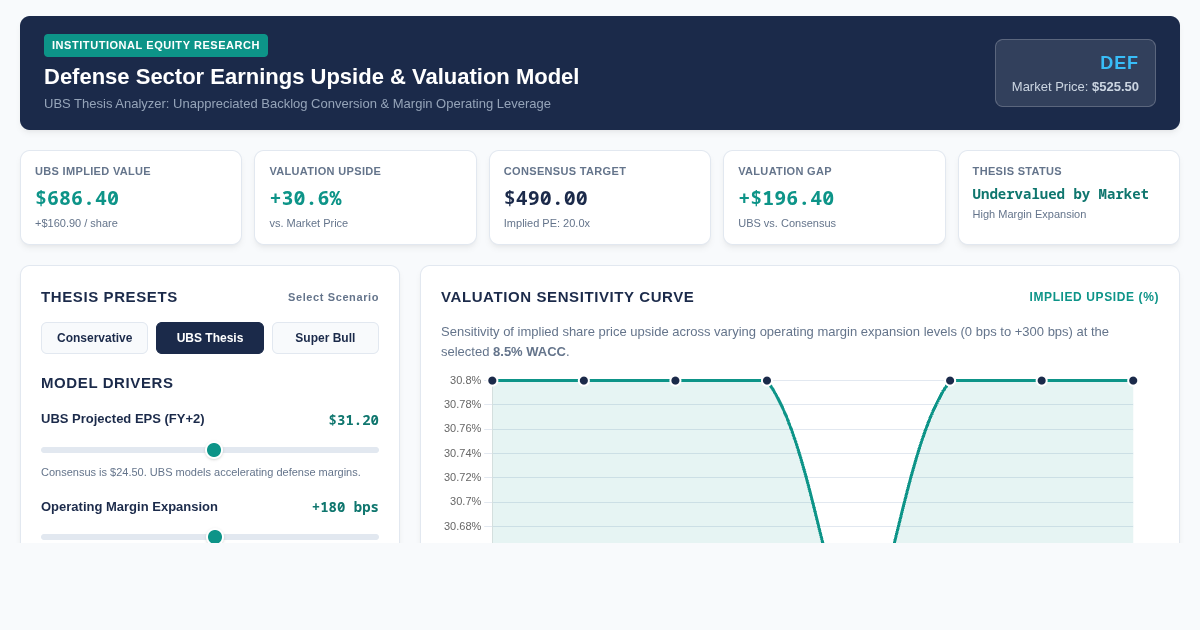Viewport: 1200px width, 630px height.
Task: Click the first data point on curve
Action: point(492,381)
